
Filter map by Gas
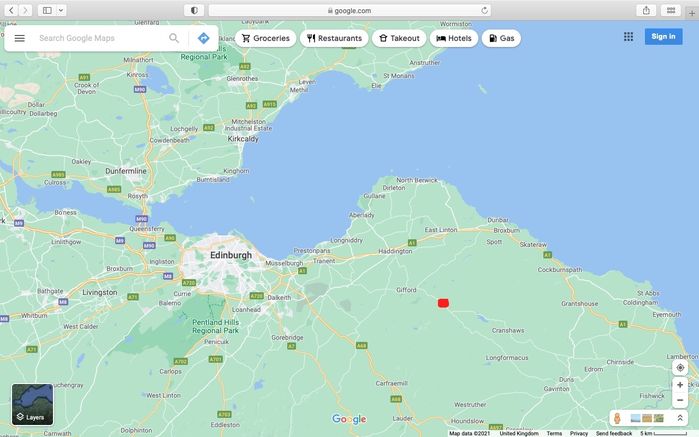[x=502, y=38]
